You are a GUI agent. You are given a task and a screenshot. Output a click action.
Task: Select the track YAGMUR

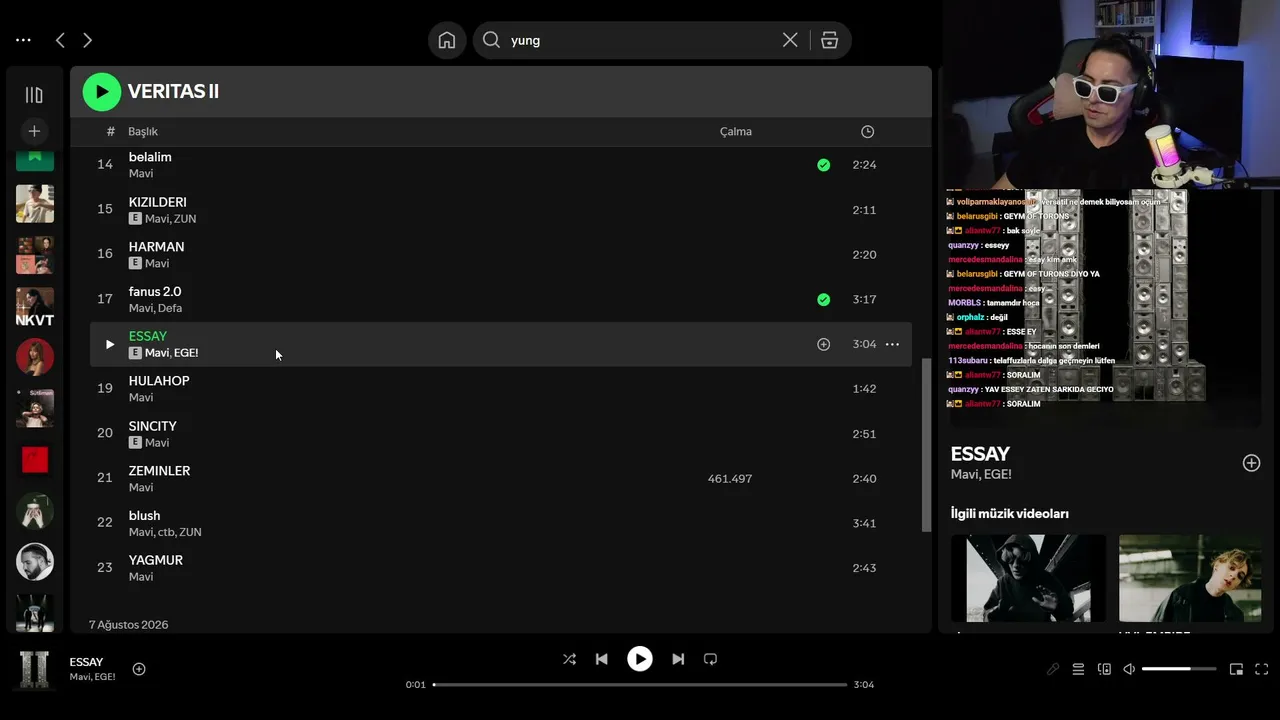pyautogui.click(x=156, y=560)
